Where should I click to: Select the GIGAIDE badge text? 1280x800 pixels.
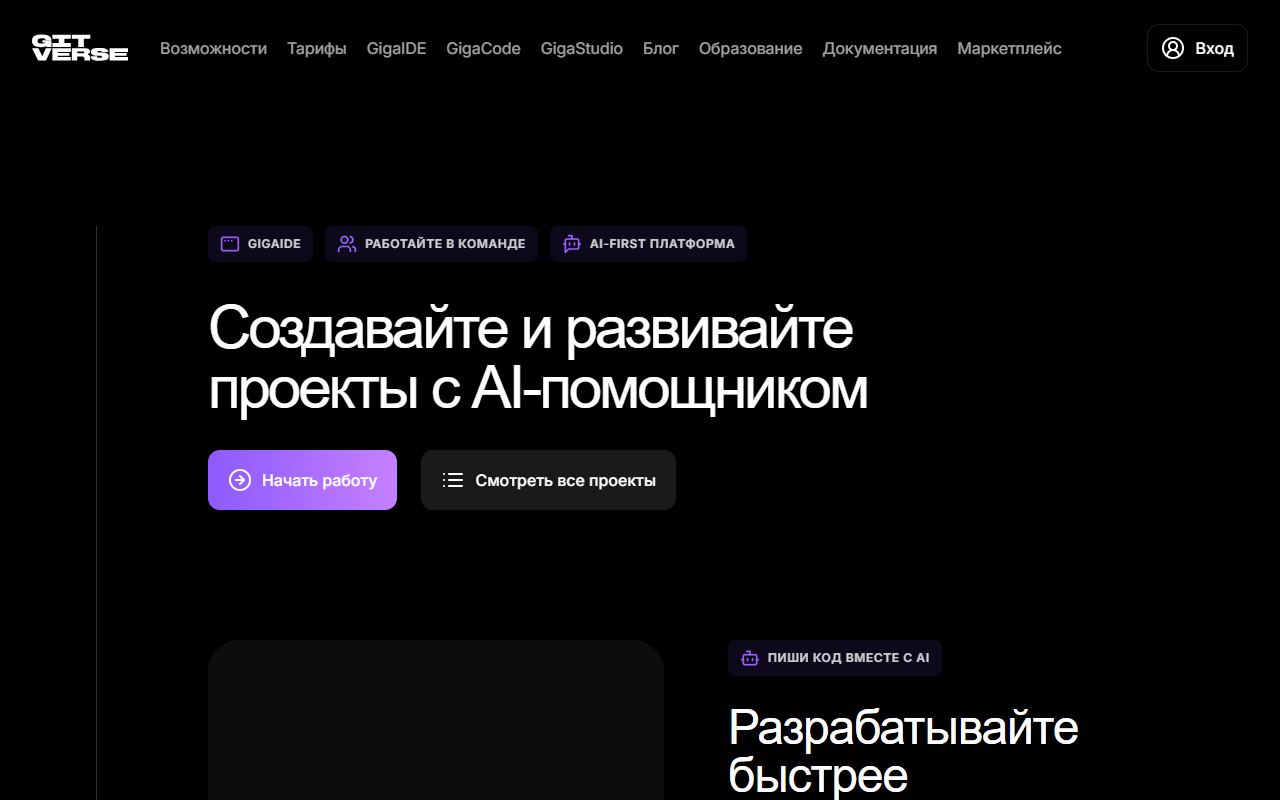274,244
